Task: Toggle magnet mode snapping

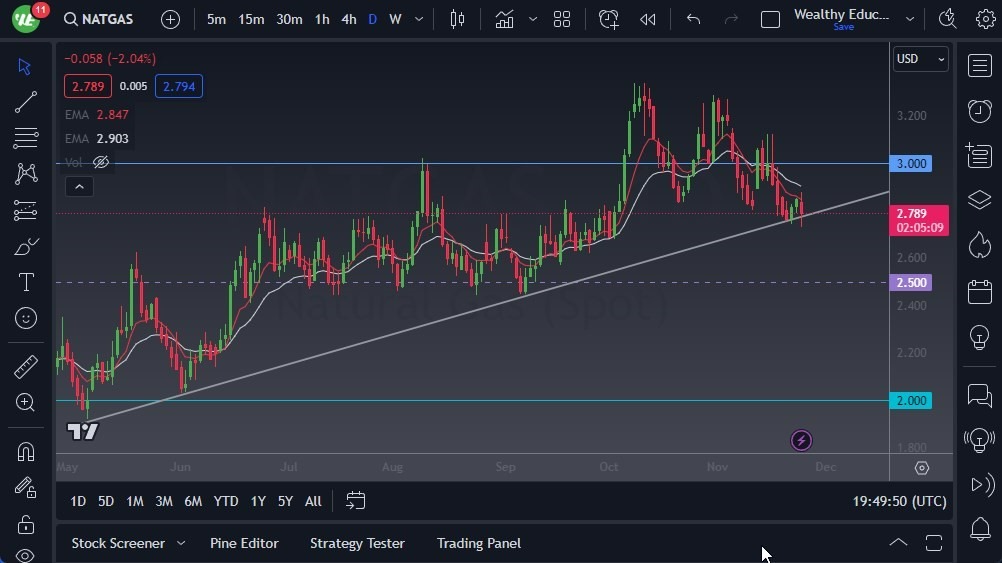Action: (x=26, y=451)
